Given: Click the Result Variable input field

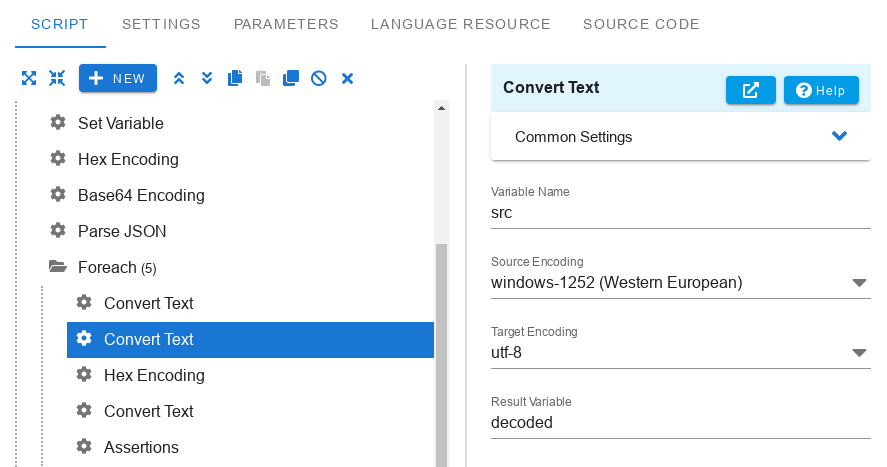Looking at the screenshot, I should pyautogui.click(x=681, y=422).
